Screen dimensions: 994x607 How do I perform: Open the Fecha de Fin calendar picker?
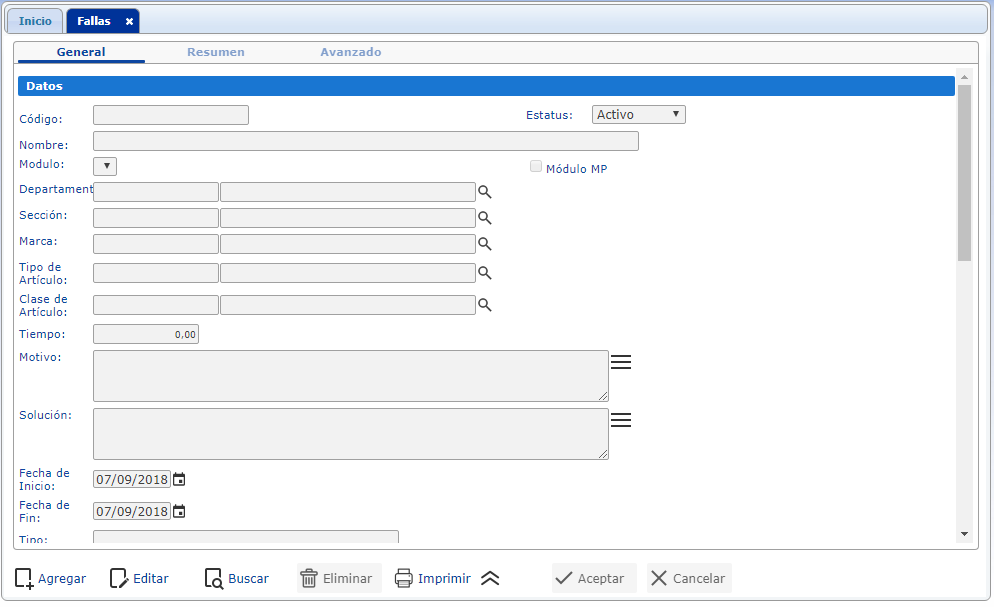[x=179, y=512]
